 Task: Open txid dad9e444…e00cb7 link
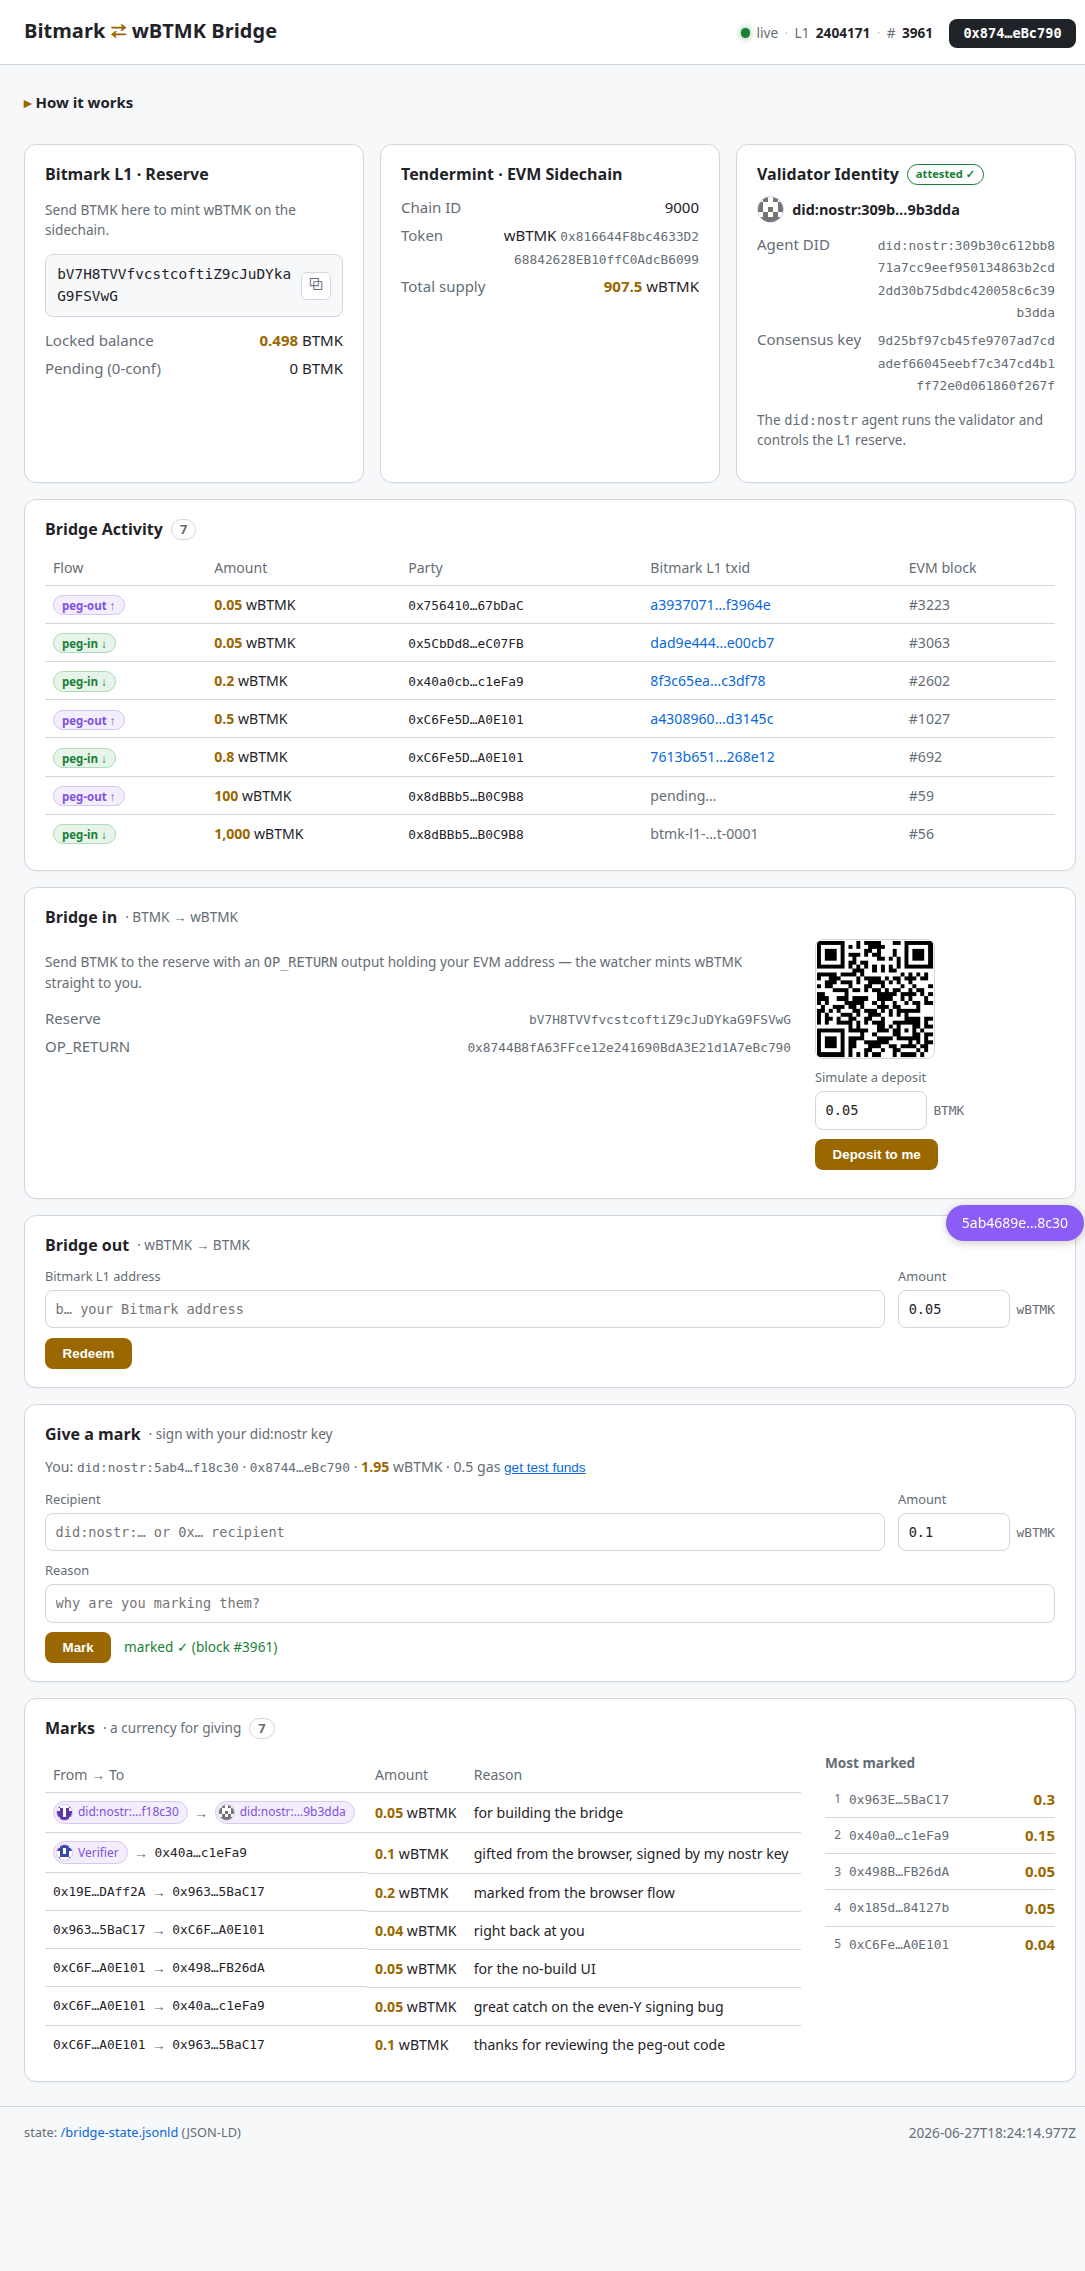pyautogui.click(x=712, y=643)
